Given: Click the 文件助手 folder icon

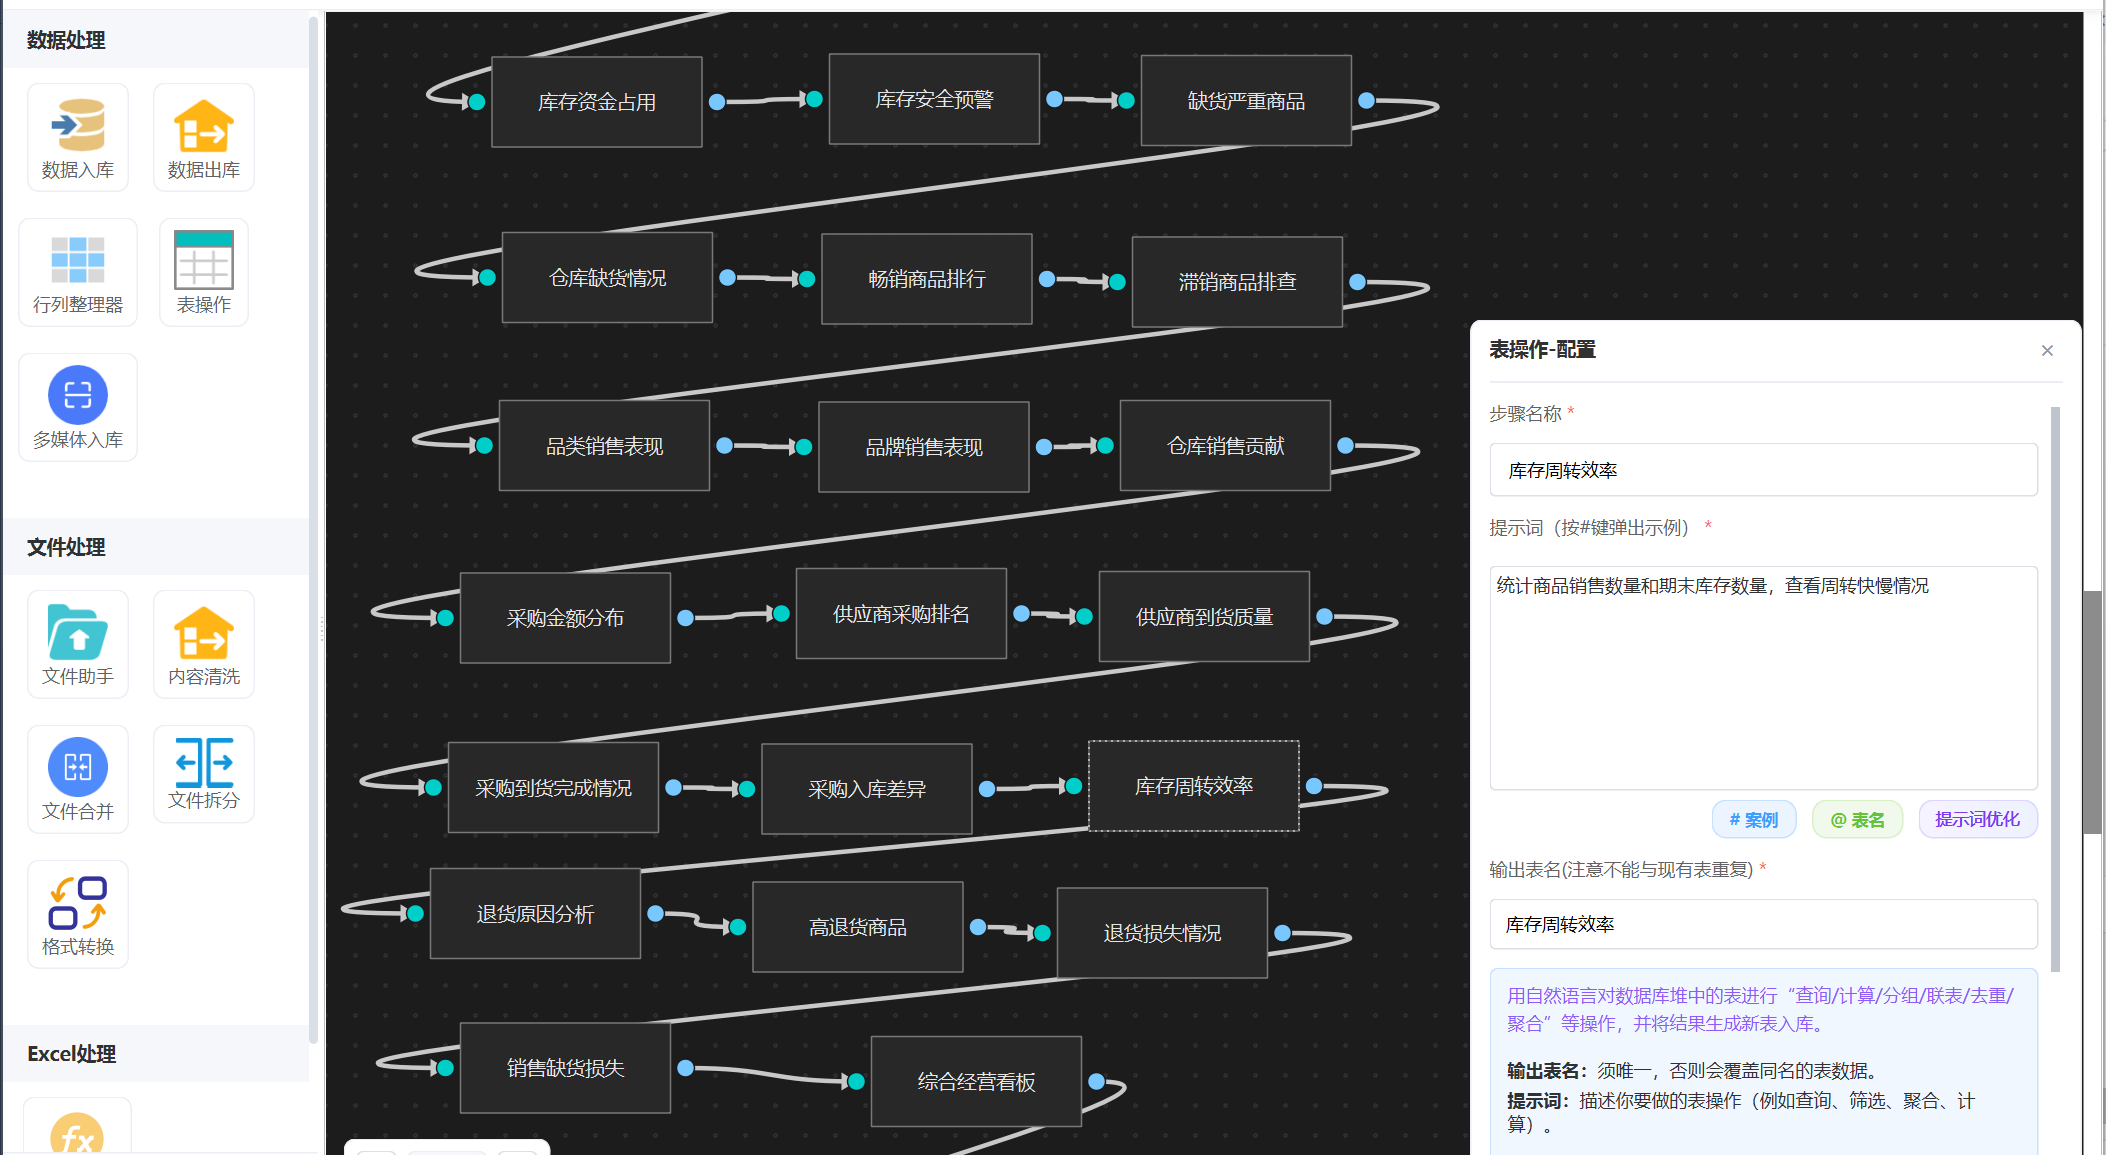Looking at the screenshot, I should [78, 633].
